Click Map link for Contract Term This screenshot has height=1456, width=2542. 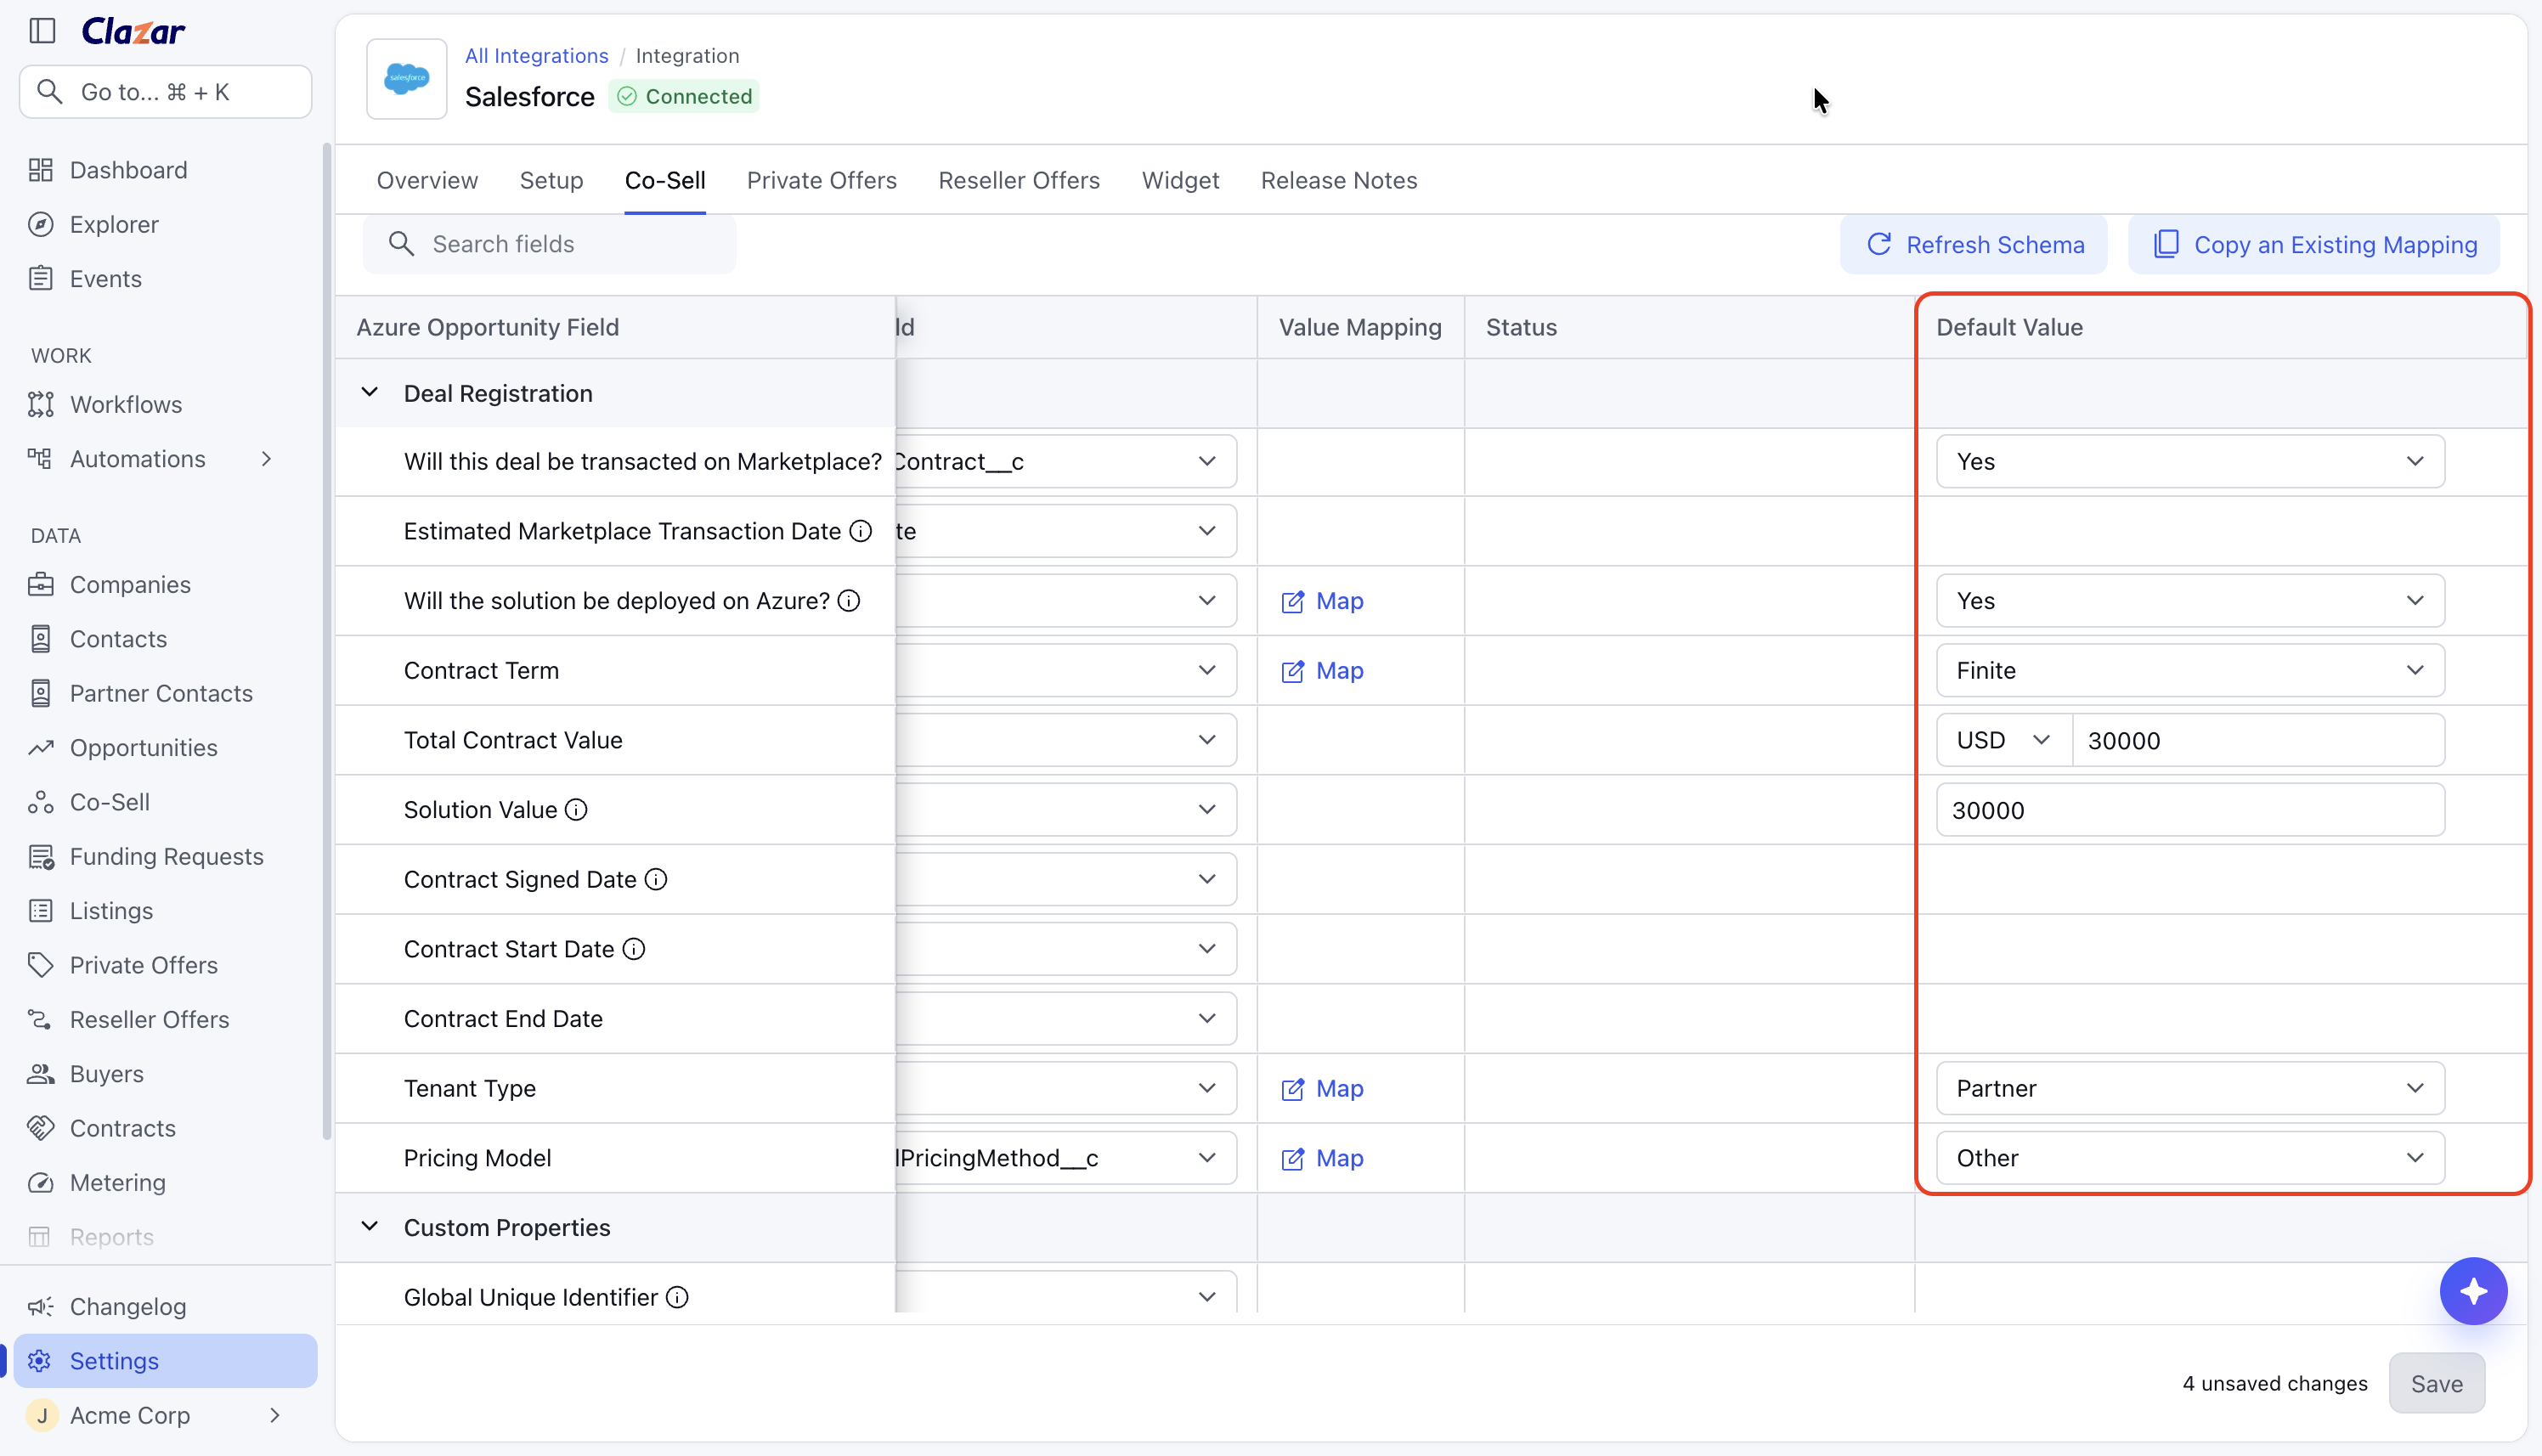[x=1322, y=671]
